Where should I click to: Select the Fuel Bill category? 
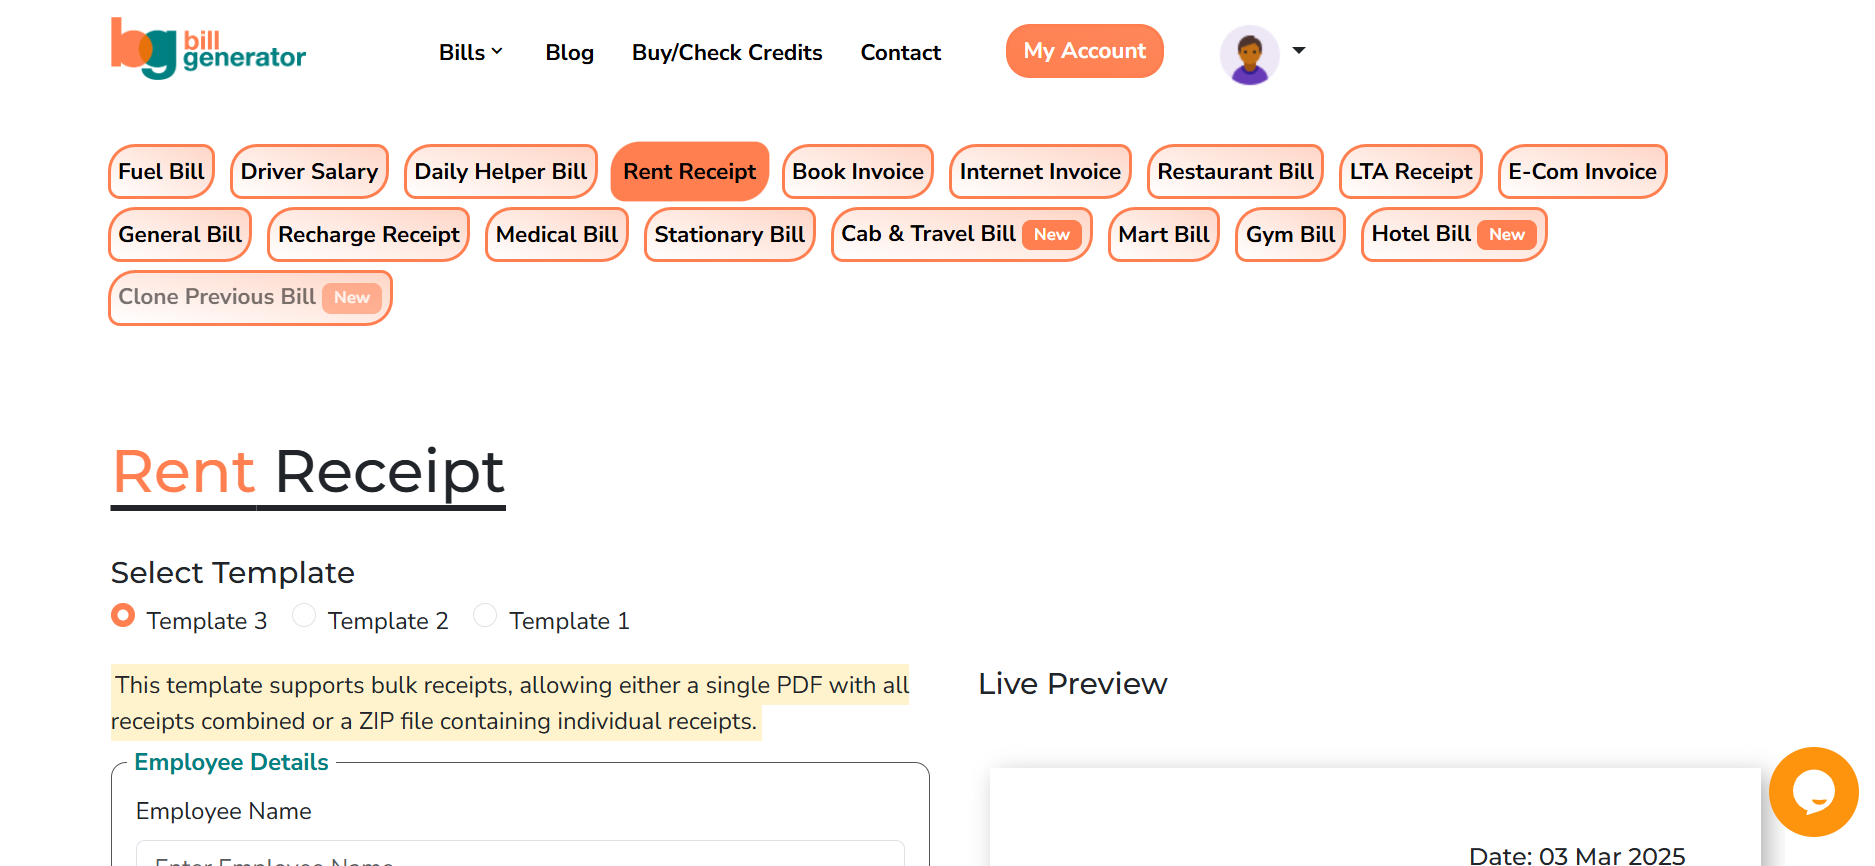(161, 171)
